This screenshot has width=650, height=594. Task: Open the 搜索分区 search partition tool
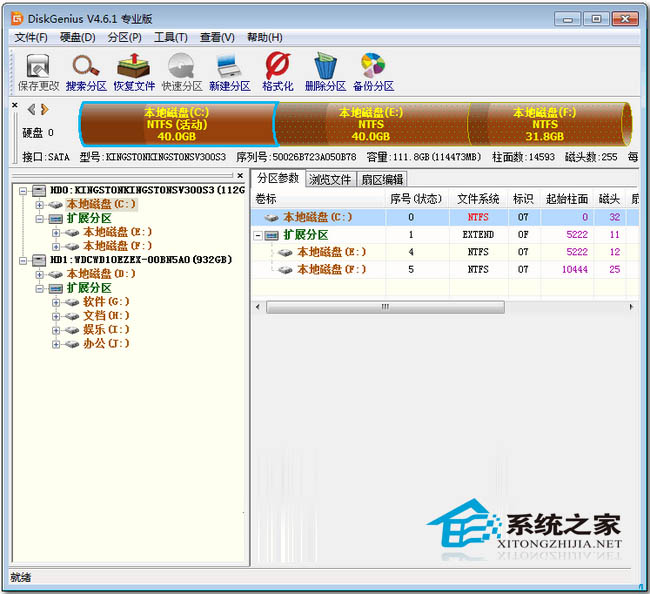[86, 73]
